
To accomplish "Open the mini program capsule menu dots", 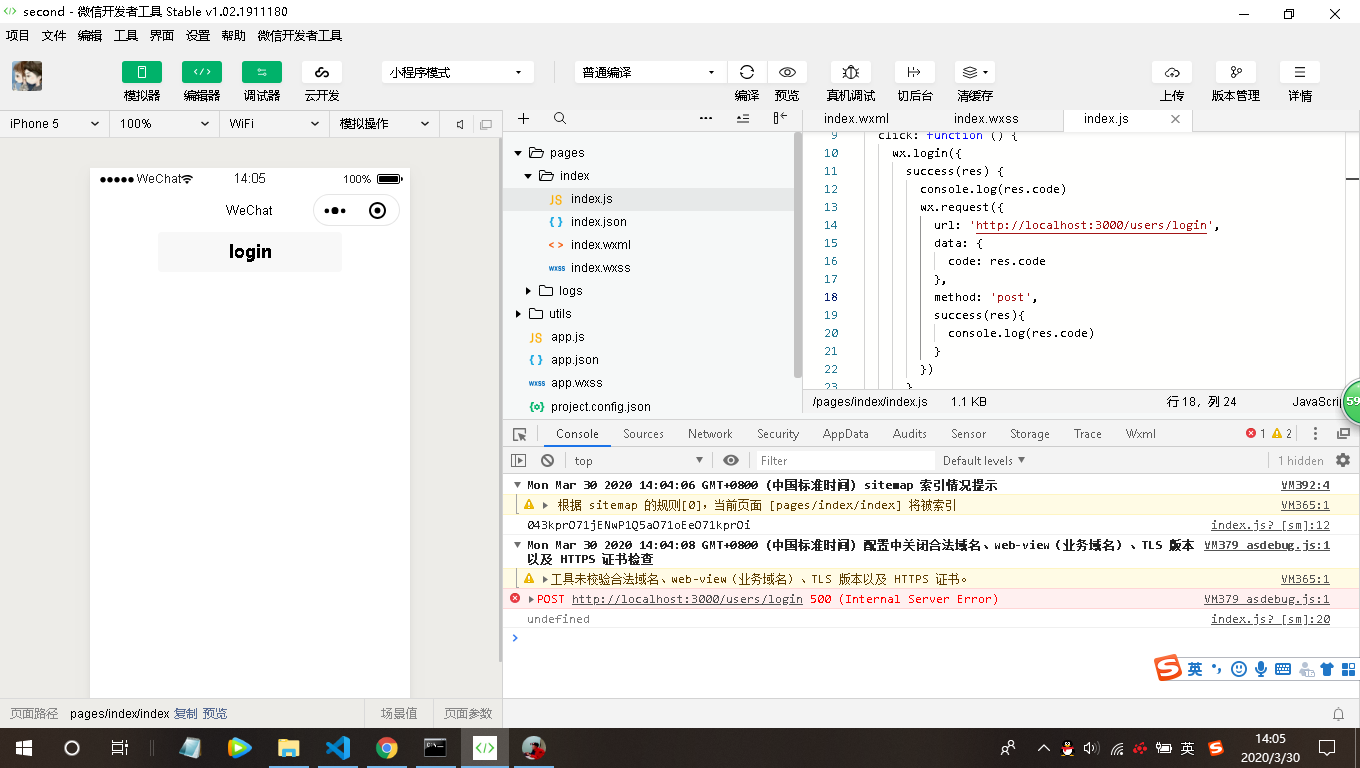I will (335, 211).
